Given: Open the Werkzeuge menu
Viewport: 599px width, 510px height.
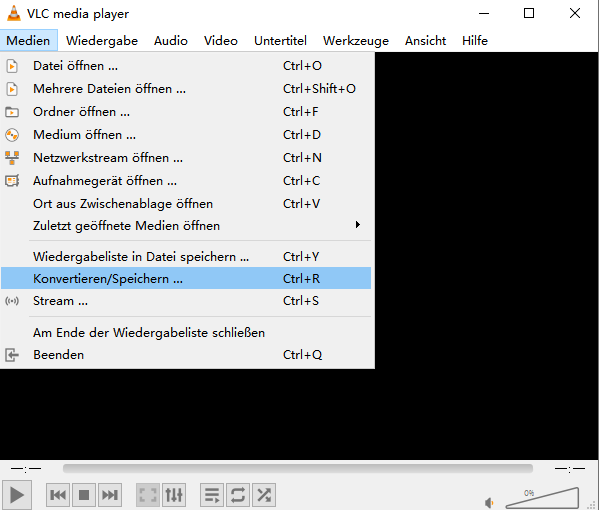Looking at the screenshot, I should [356, 40].
